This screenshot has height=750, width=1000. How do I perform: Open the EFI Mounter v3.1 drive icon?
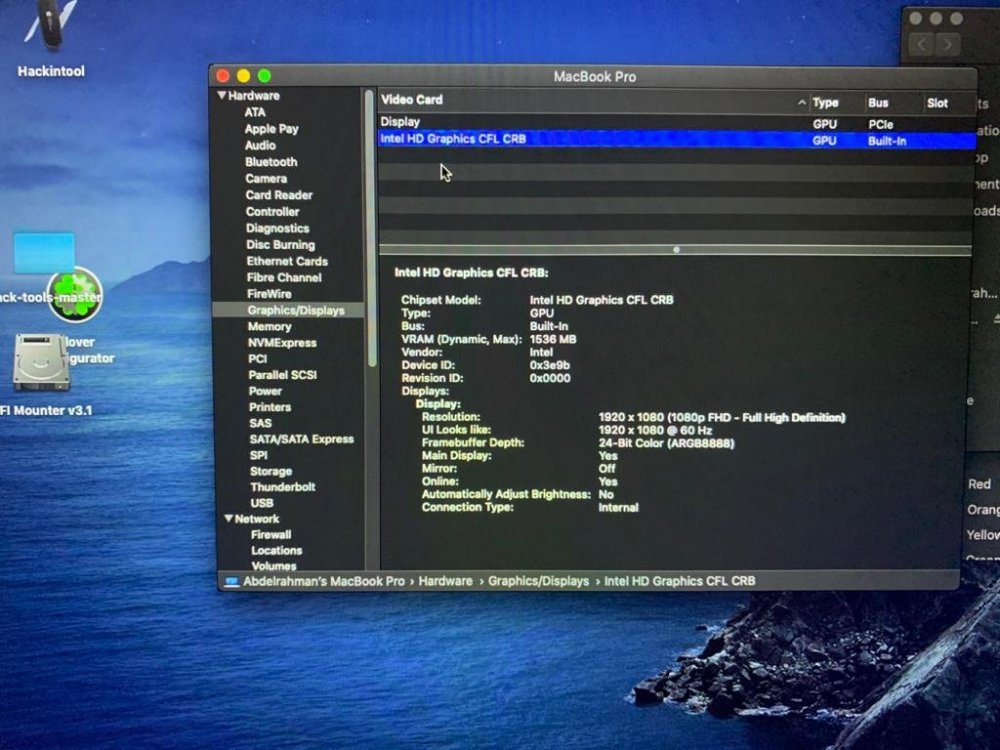pos(41,362)
